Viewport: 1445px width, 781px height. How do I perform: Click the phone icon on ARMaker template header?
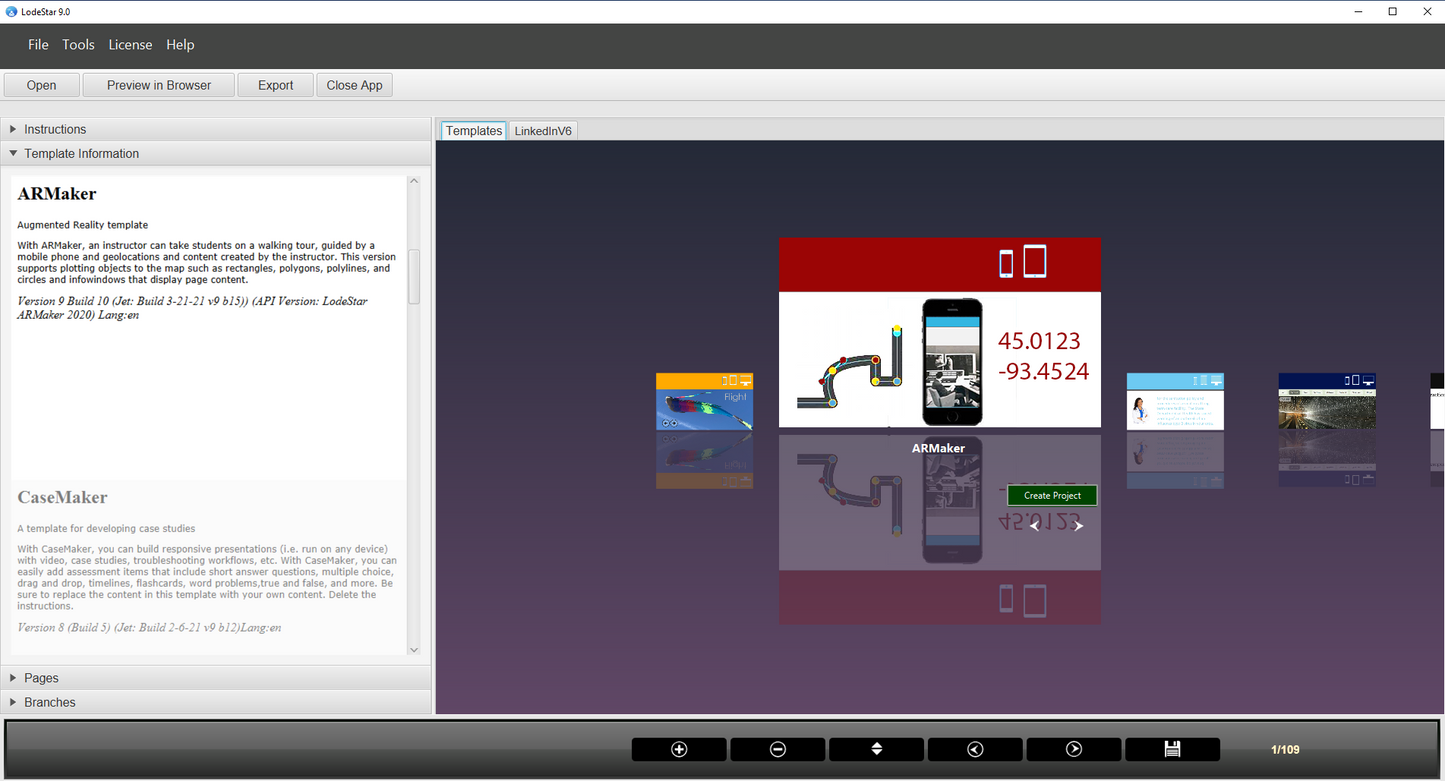(x=1006, y=264)
